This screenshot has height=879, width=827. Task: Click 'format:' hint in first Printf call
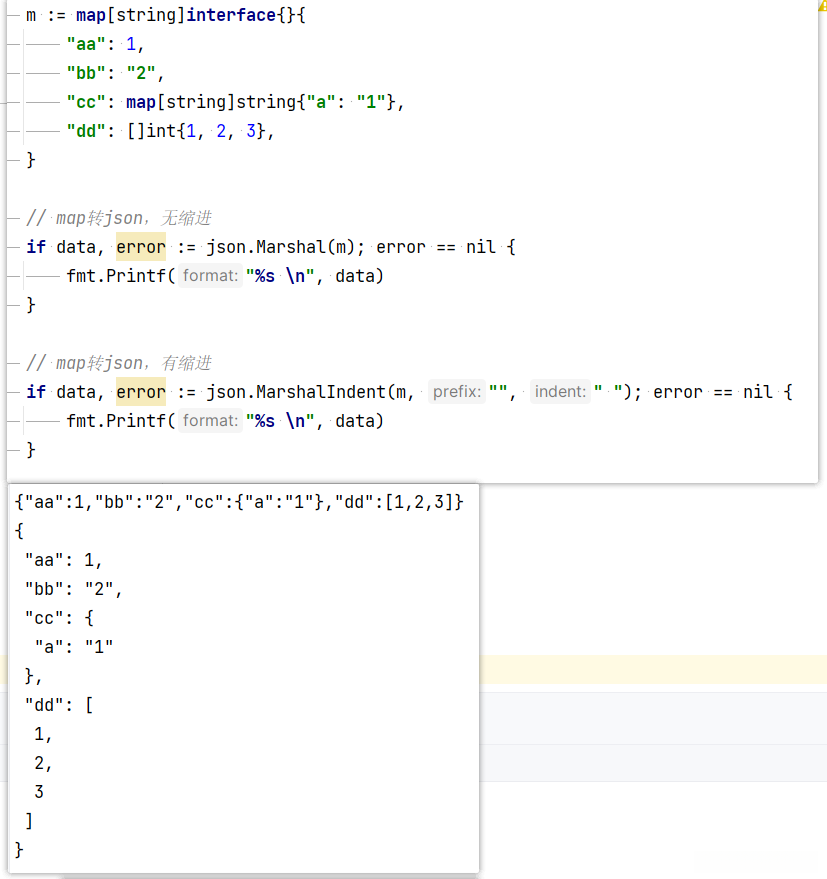click(210, 276)
